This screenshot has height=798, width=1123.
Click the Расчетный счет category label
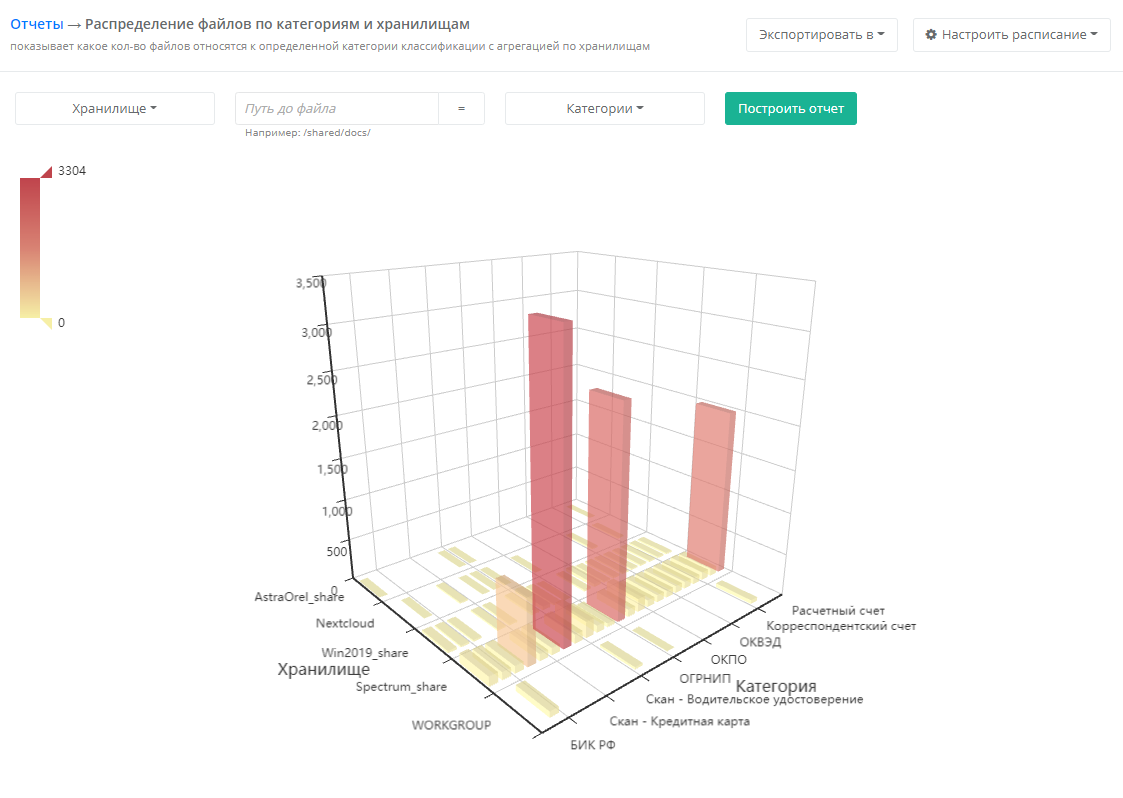[x=837, y=610]
